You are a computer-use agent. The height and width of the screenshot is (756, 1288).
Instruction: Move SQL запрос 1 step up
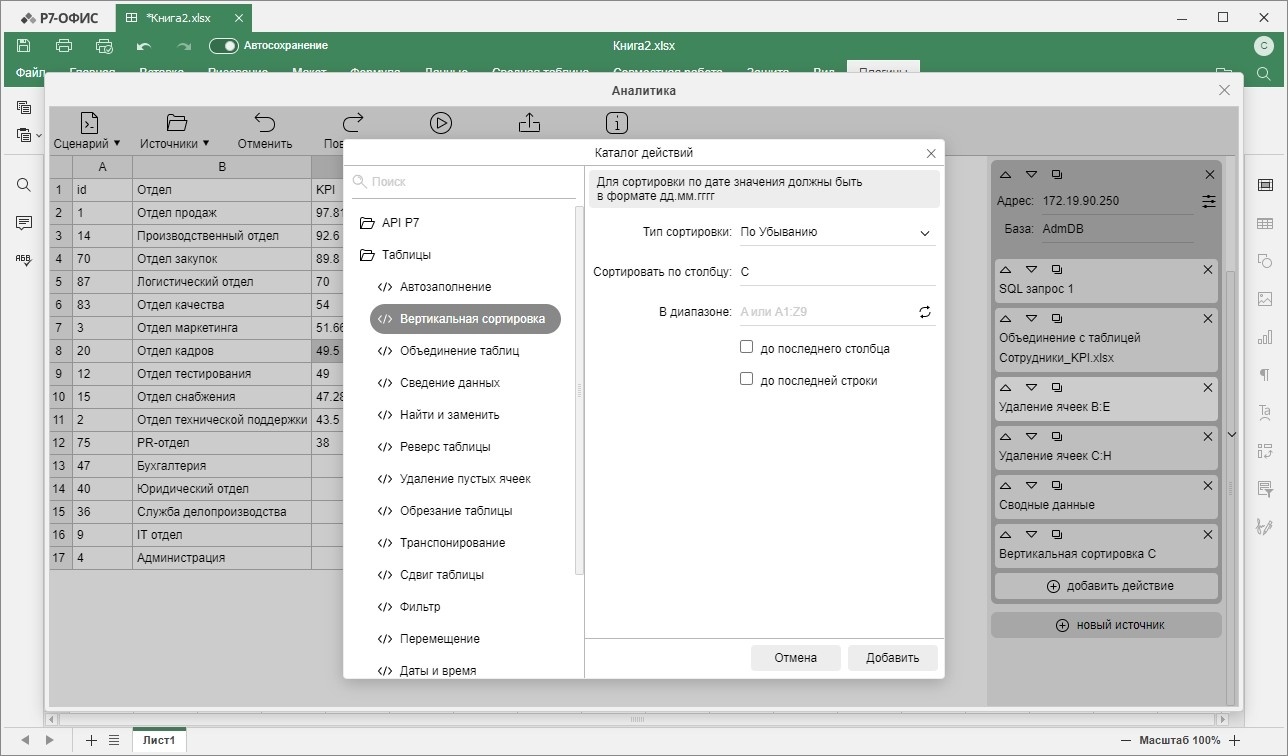click(1006, 270)
